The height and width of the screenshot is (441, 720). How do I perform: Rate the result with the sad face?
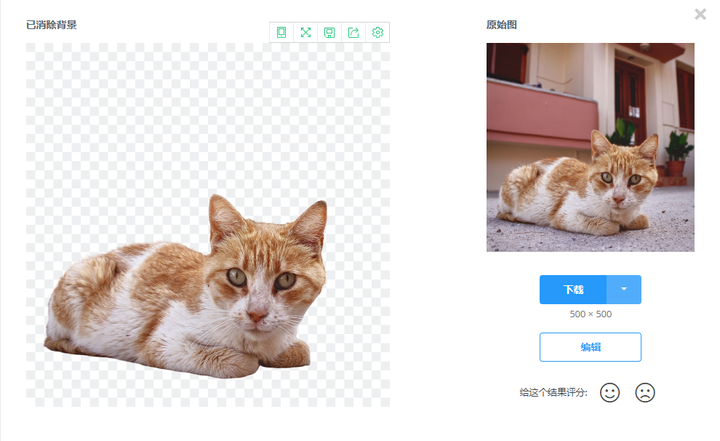click(645, 393)
